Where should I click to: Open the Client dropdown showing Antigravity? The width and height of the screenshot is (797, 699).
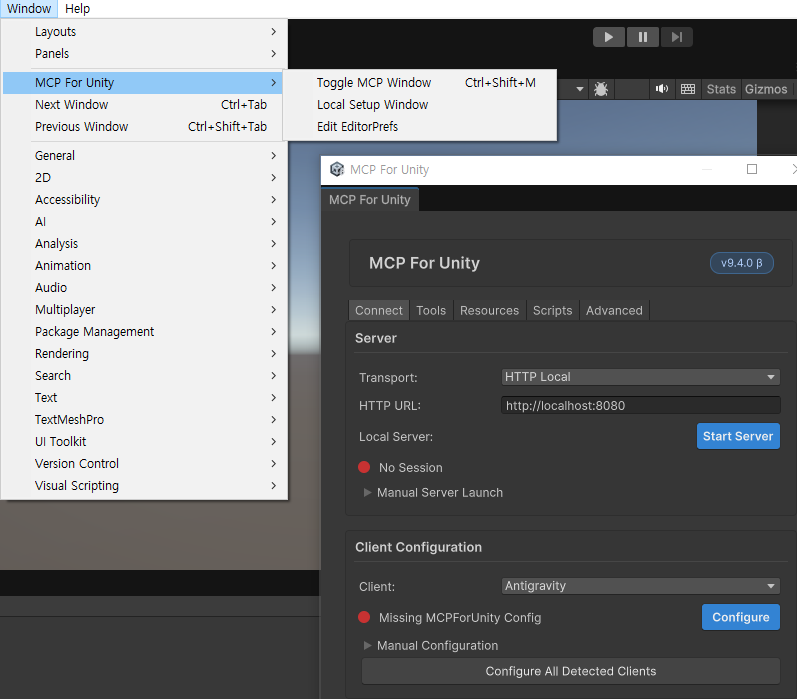tap(640, 586)
